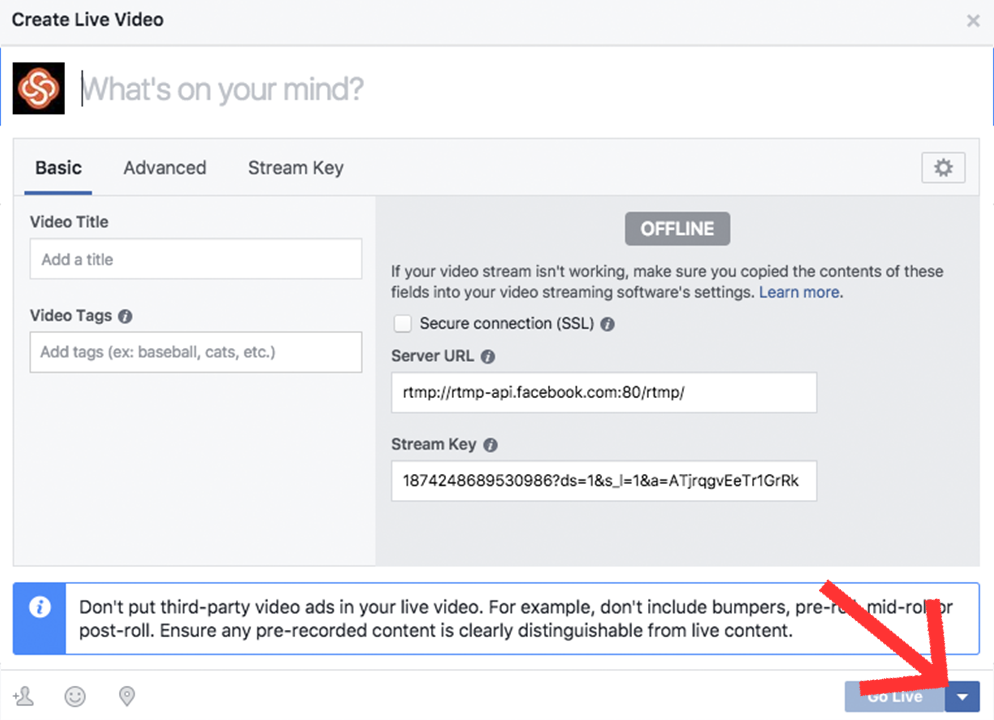Click the Video Tags input field
Viewport: 994px width, 720px height.
coord(196,352)
